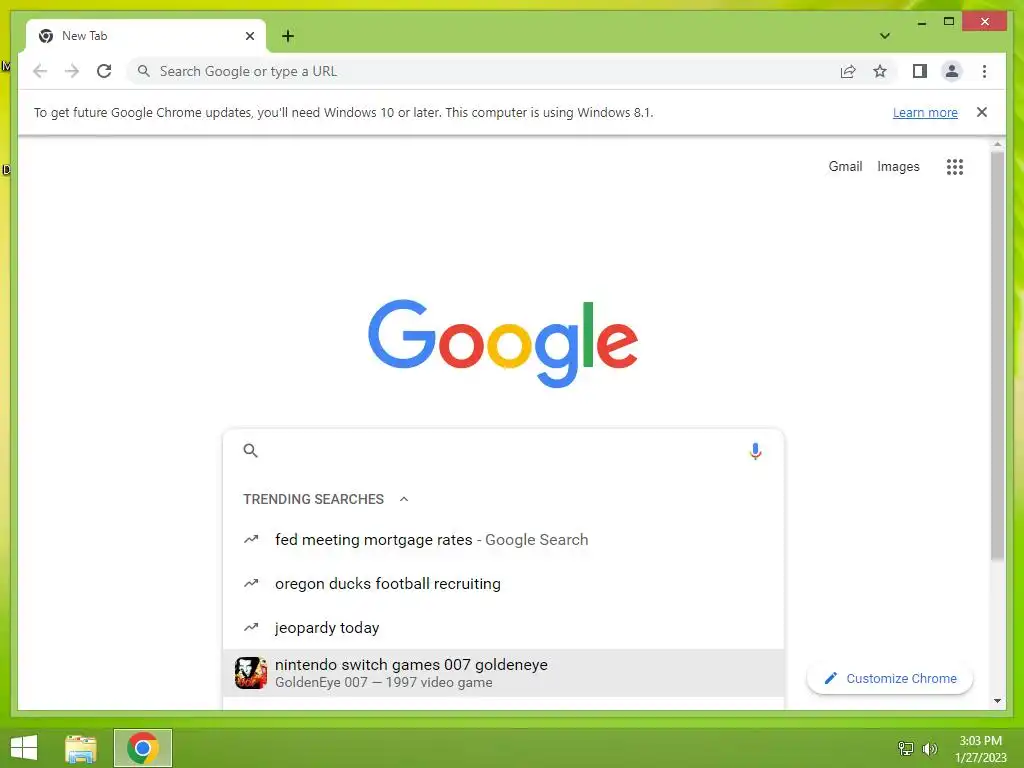This screenshot has width=1024, height=768.
Task: Focus the Google search input box
Action: 503,451
